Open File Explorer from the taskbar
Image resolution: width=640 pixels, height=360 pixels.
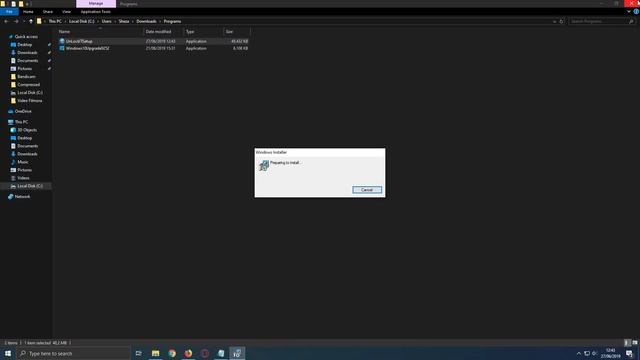[156, 353]
